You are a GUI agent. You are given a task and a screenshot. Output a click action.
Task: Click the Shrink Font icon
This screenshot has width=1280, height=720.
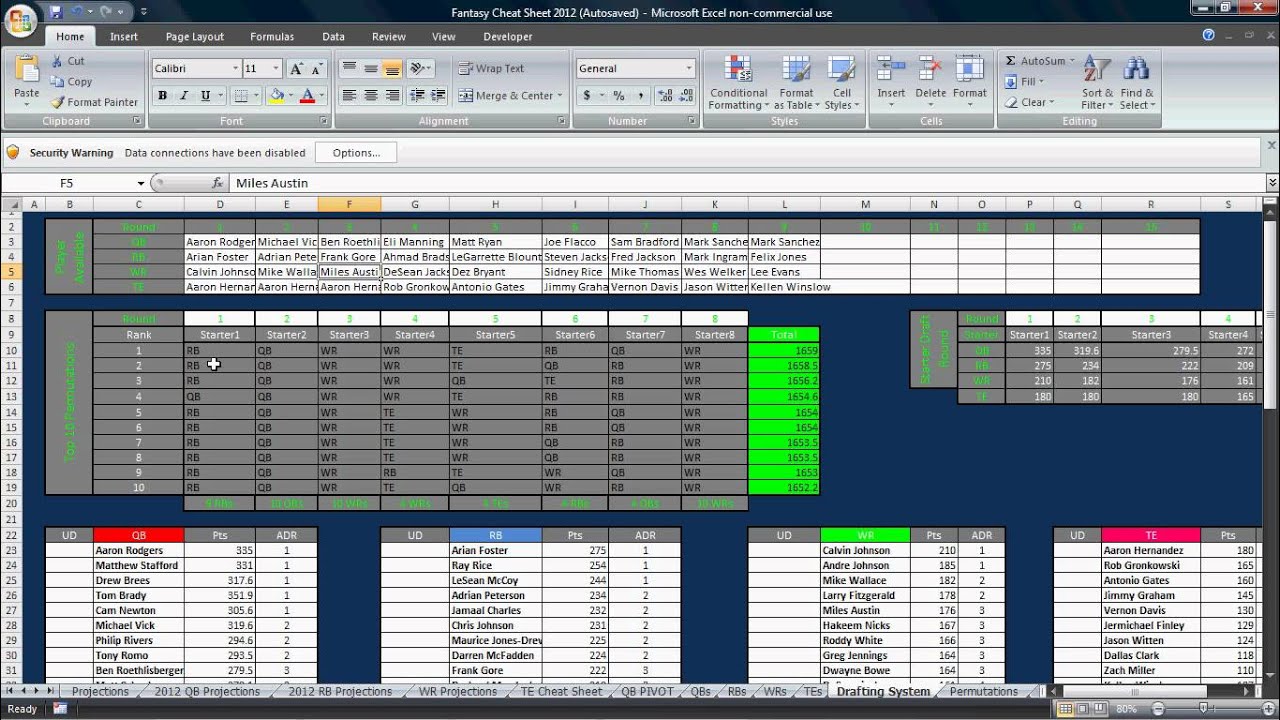point(316,69)
